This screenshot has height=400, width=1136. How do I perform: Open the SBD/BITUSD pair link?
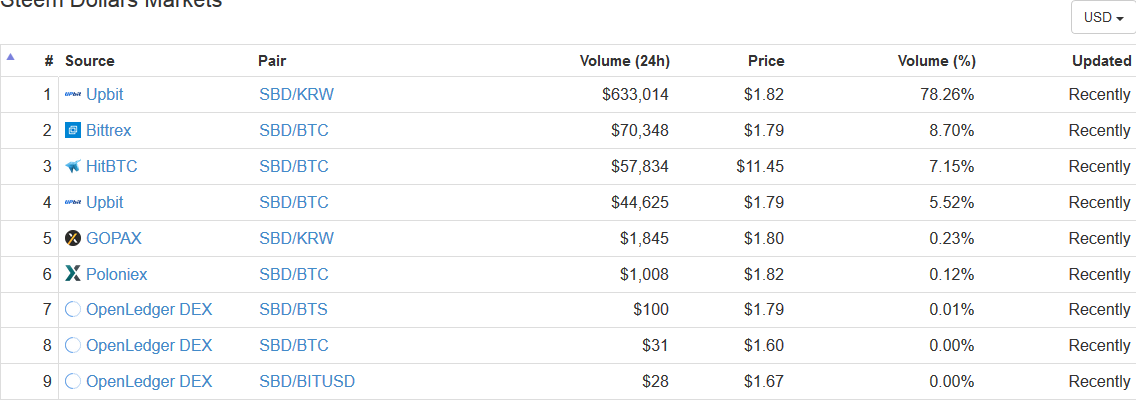pyautogui.click(x=306, y=382)
